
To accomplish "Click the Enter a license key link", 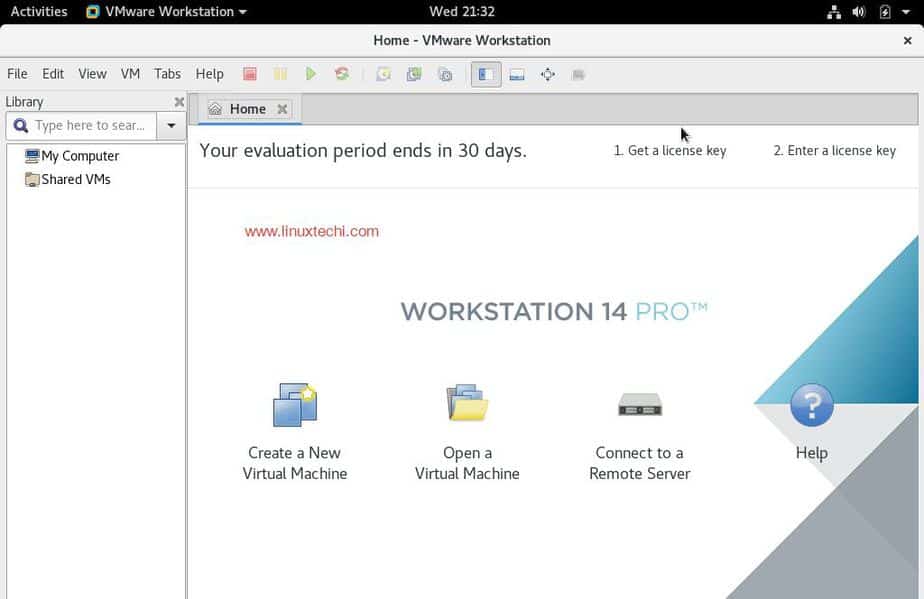I will 834,151.
